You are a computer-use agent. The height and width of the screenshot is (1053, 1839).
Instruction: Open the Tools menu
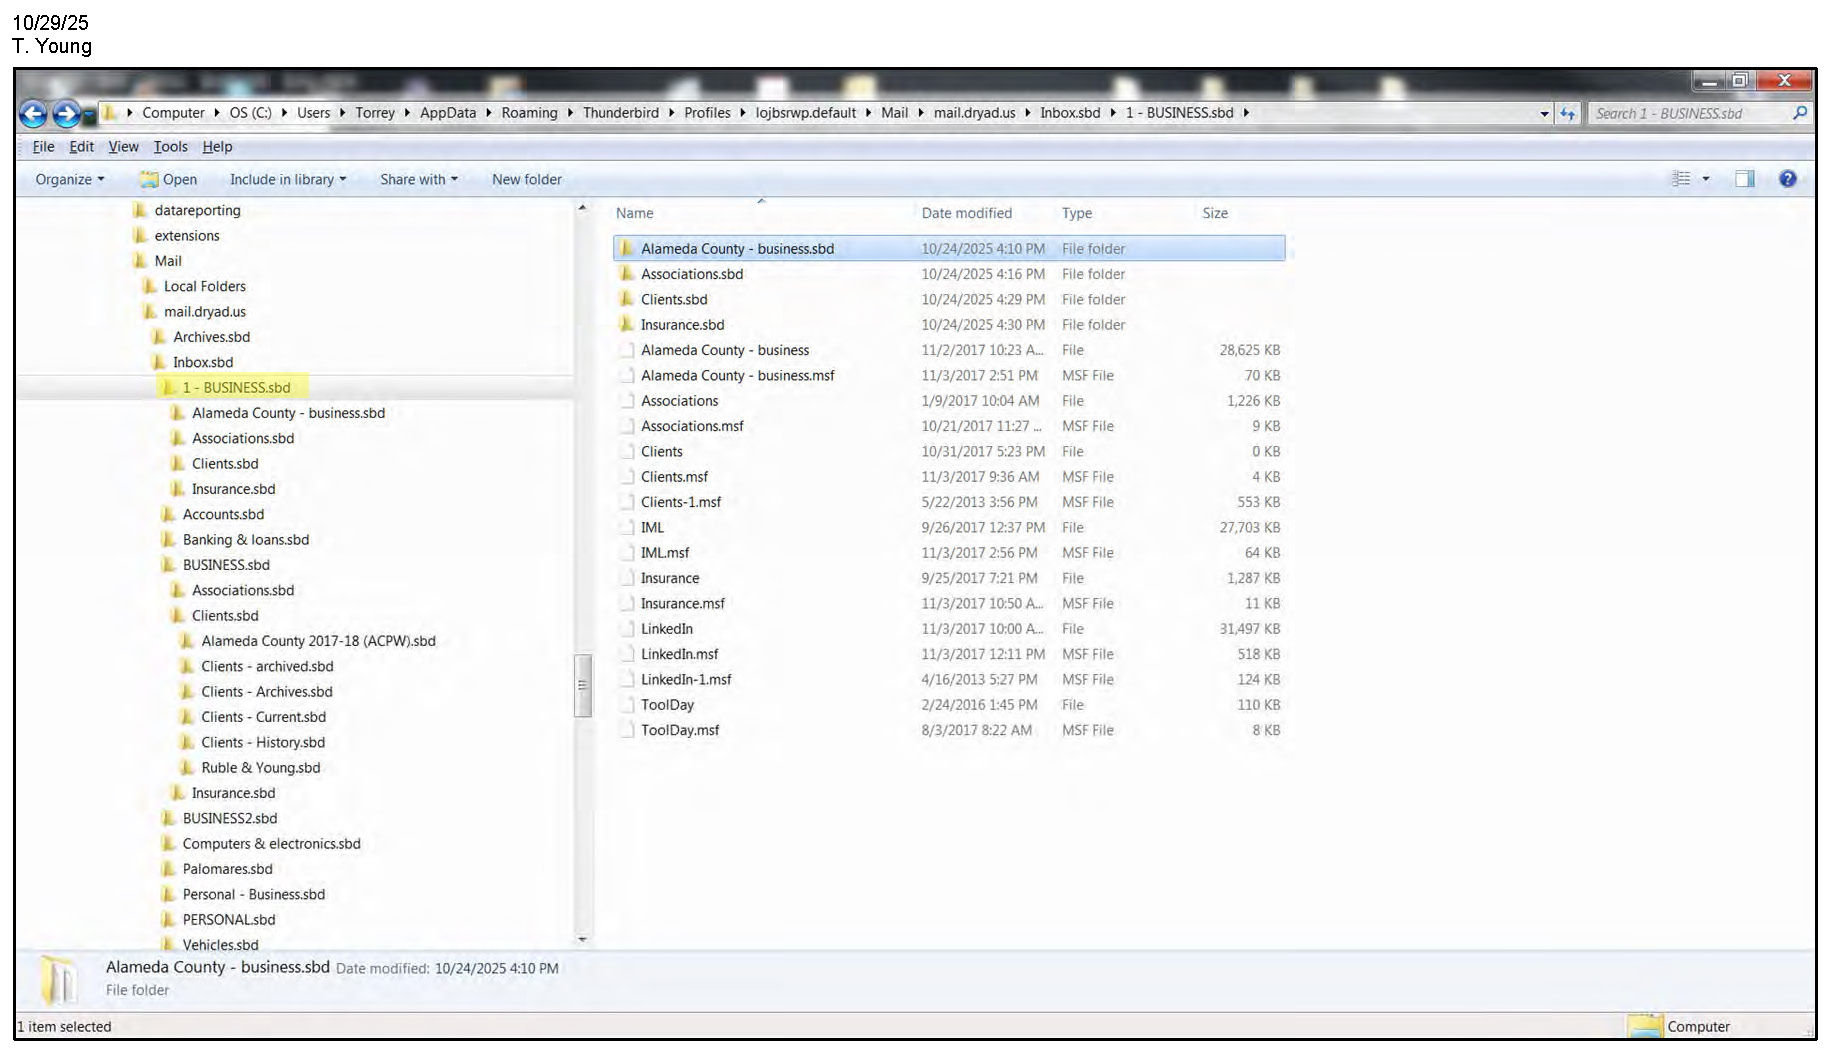170,147
